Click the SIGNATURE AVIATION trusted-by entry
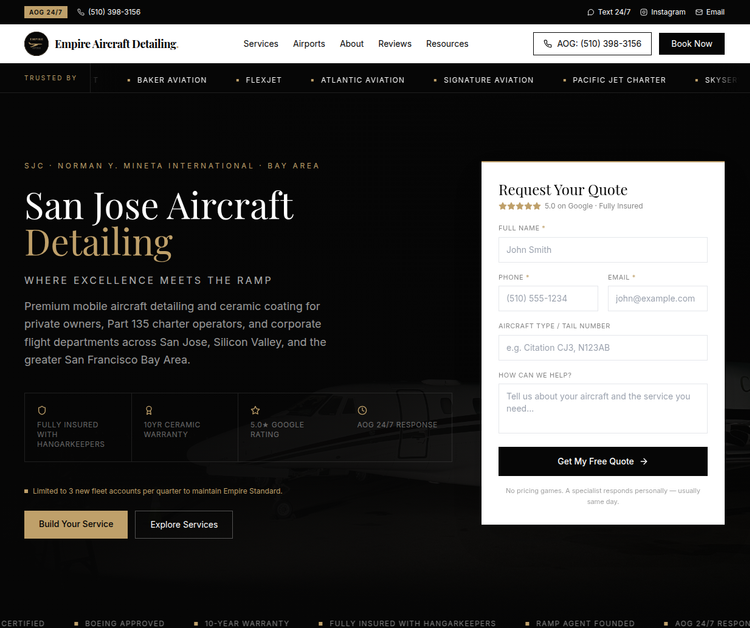 point(488,80)
